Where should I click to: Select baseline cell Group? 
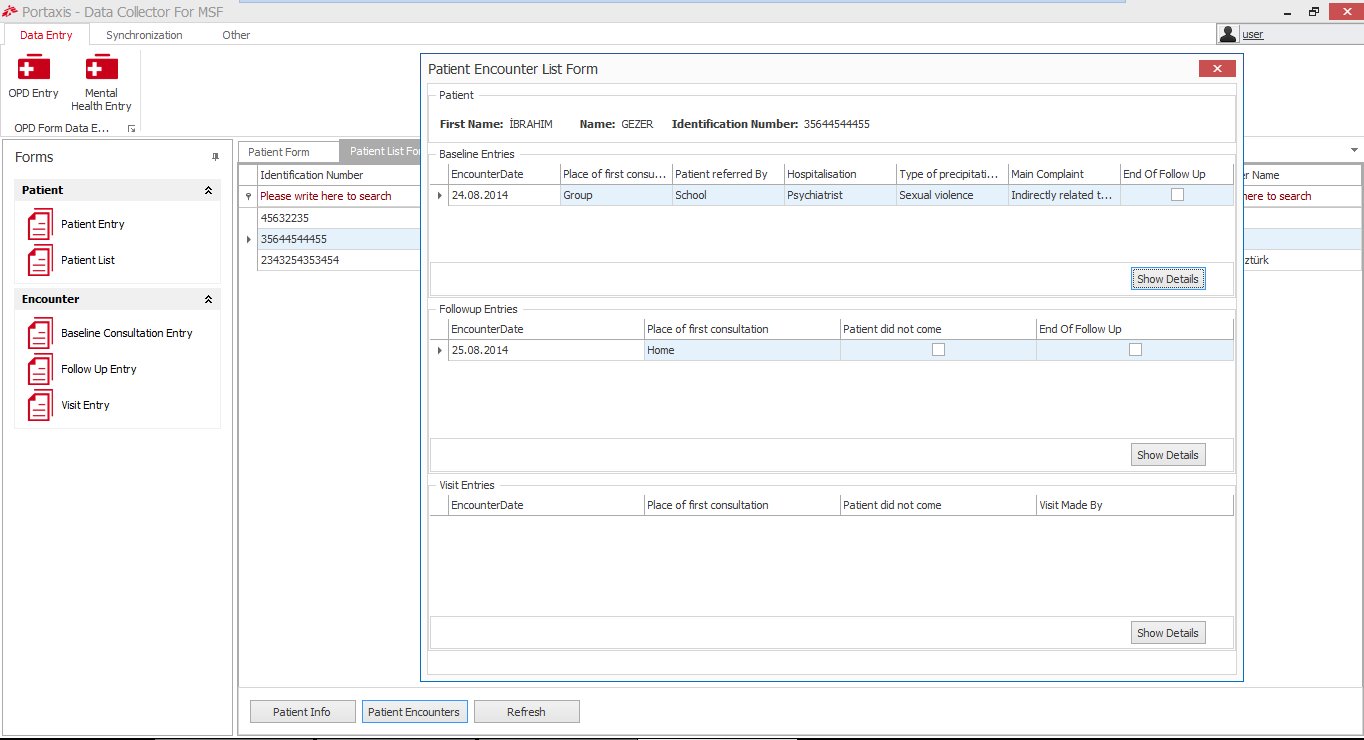point(616,195)
